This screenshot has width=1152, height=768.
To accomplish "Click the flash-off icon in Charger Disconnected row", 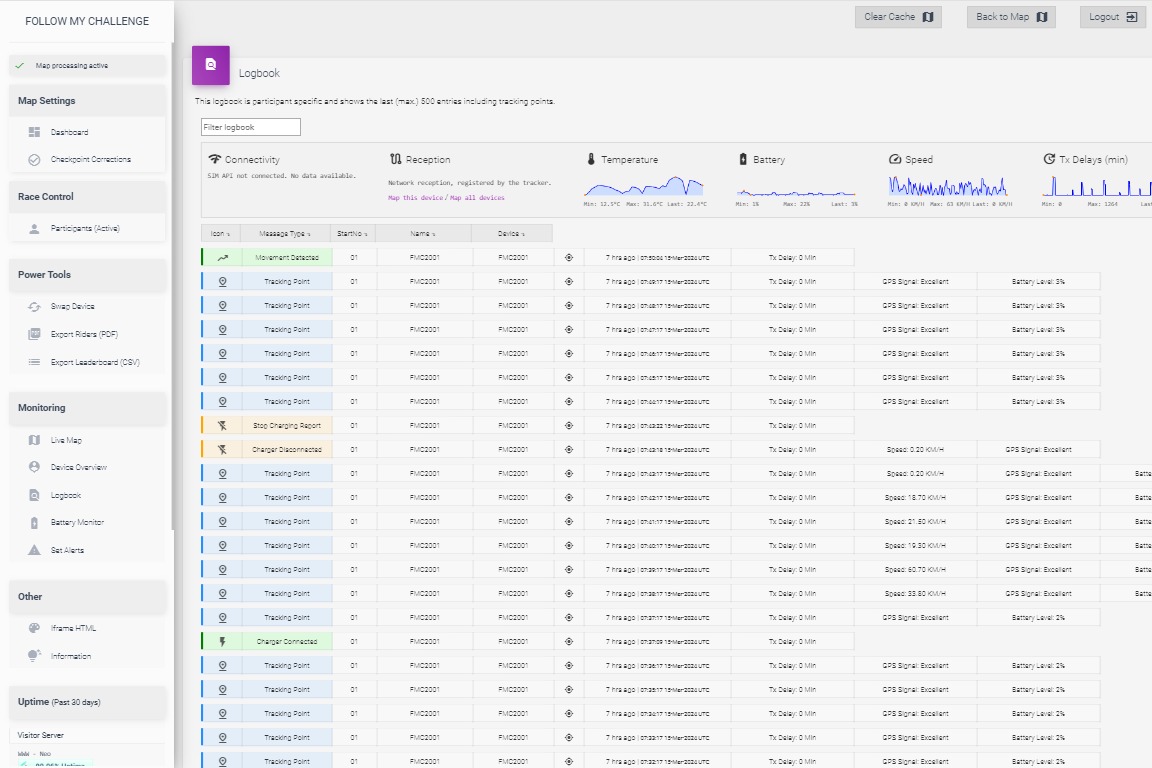I will click(x=223, y=450).
